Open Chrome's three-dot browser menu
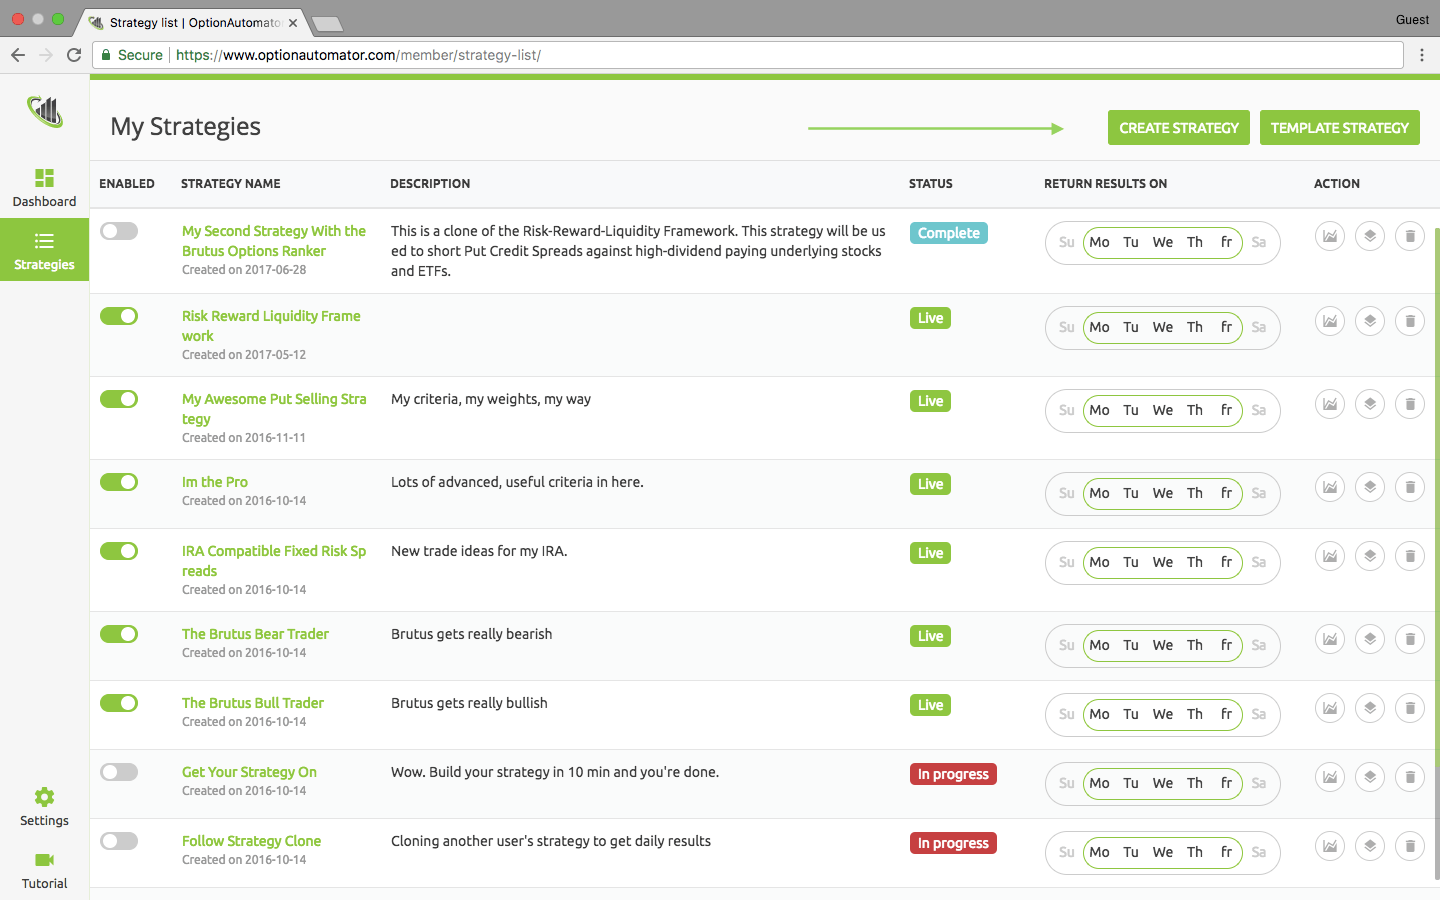1440x900 pixels. tap(1422, 55)
